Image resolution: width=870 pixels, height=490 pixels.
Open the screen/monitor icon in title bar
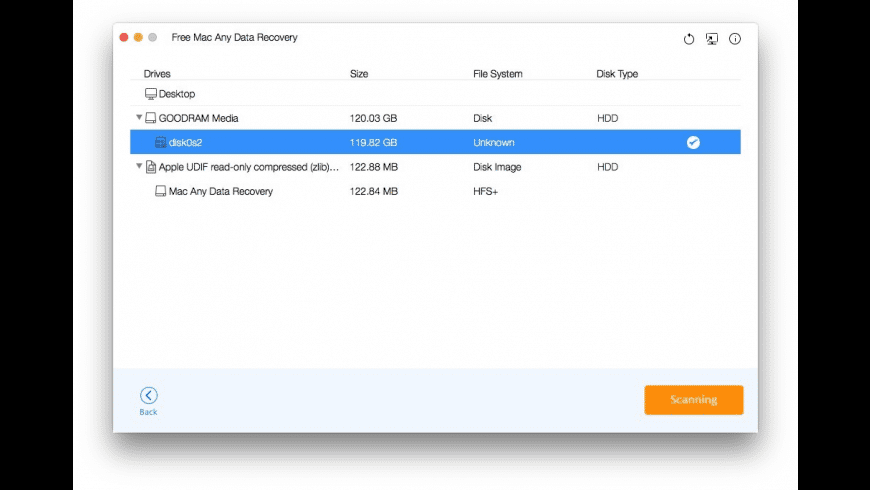tap(712, 39)
